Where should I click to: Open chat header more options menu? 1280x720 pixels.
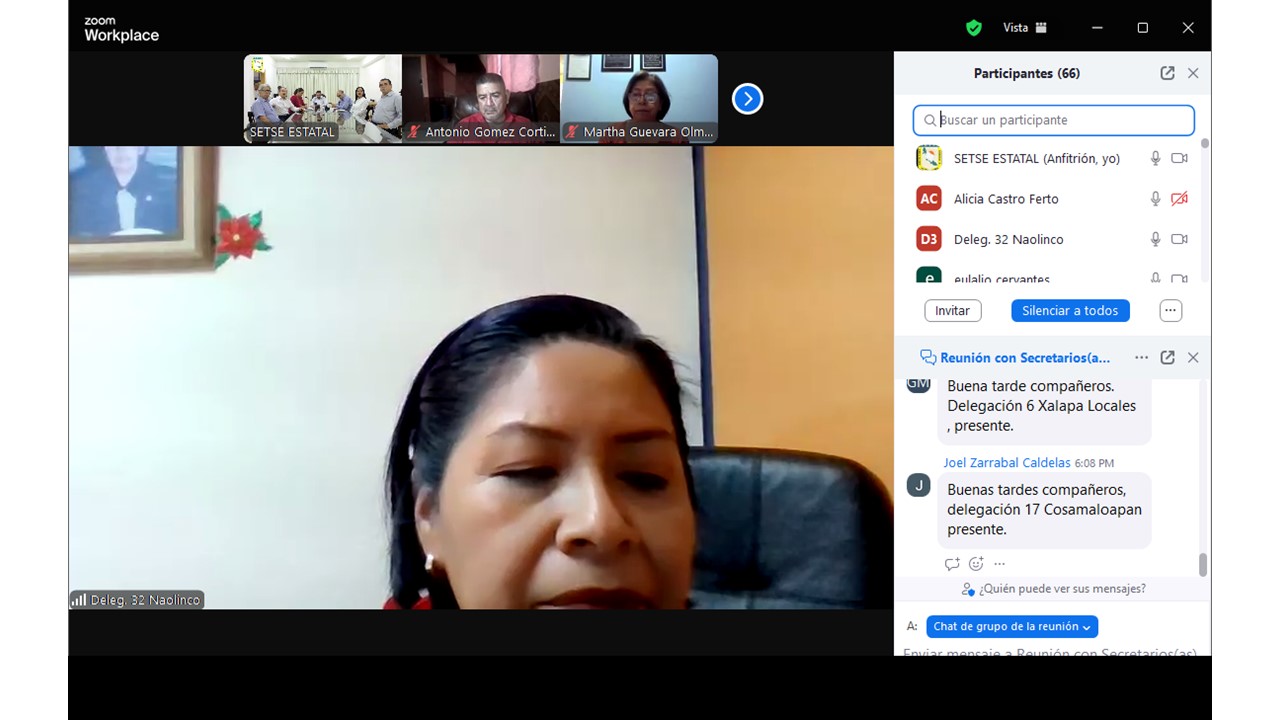click(1141, 357)
